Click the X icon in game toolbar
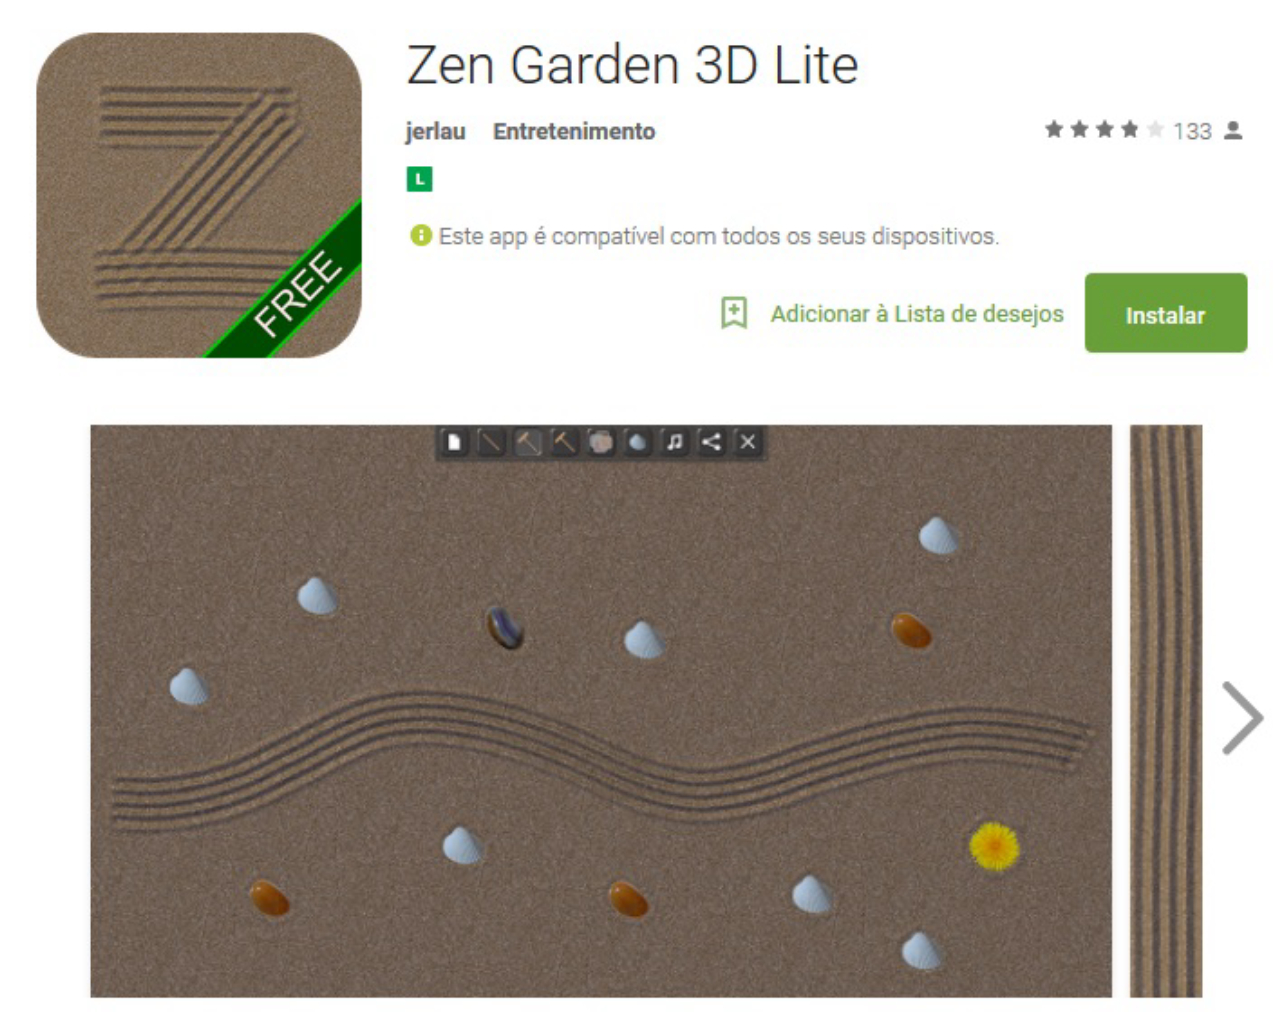 (747, 442)
